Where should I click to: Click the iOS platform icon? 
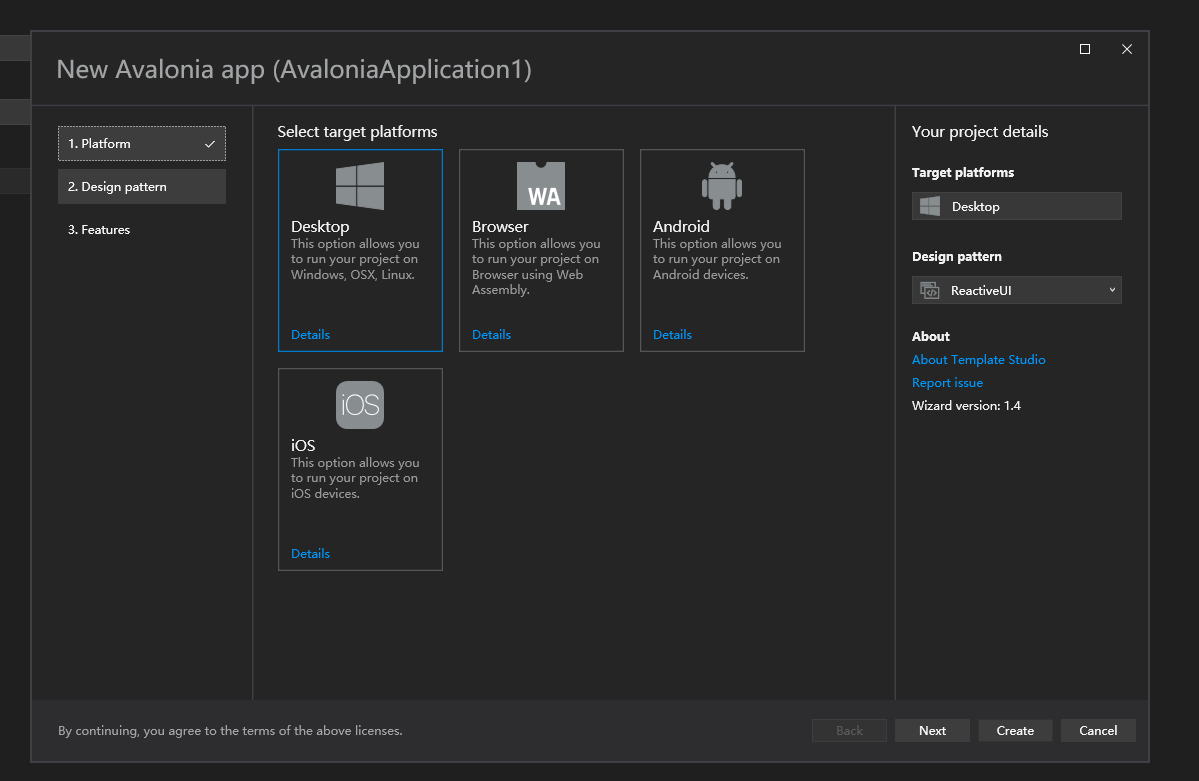click(x=360, y=405)
